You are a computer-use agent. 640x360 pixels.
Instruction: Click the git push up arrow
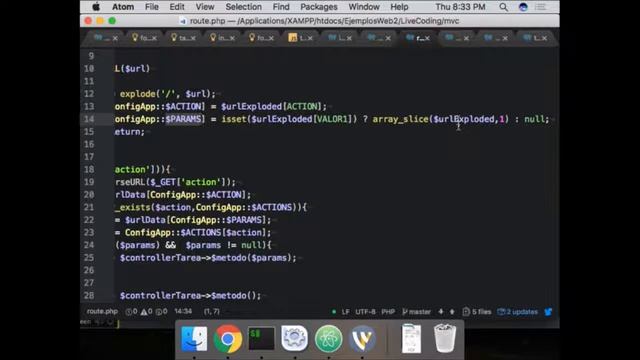coord(452,312)
